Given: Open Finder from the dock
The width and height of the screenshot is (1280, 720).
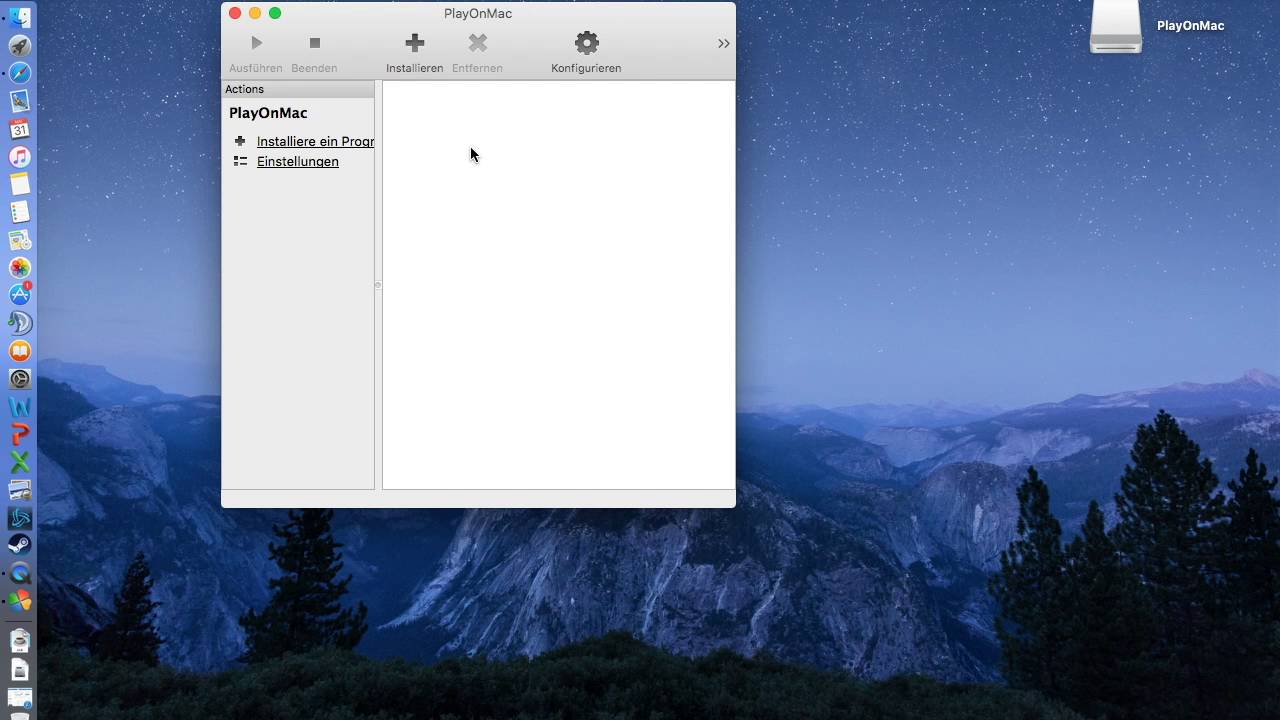Looking at the screenshot, I should point(20,17).
